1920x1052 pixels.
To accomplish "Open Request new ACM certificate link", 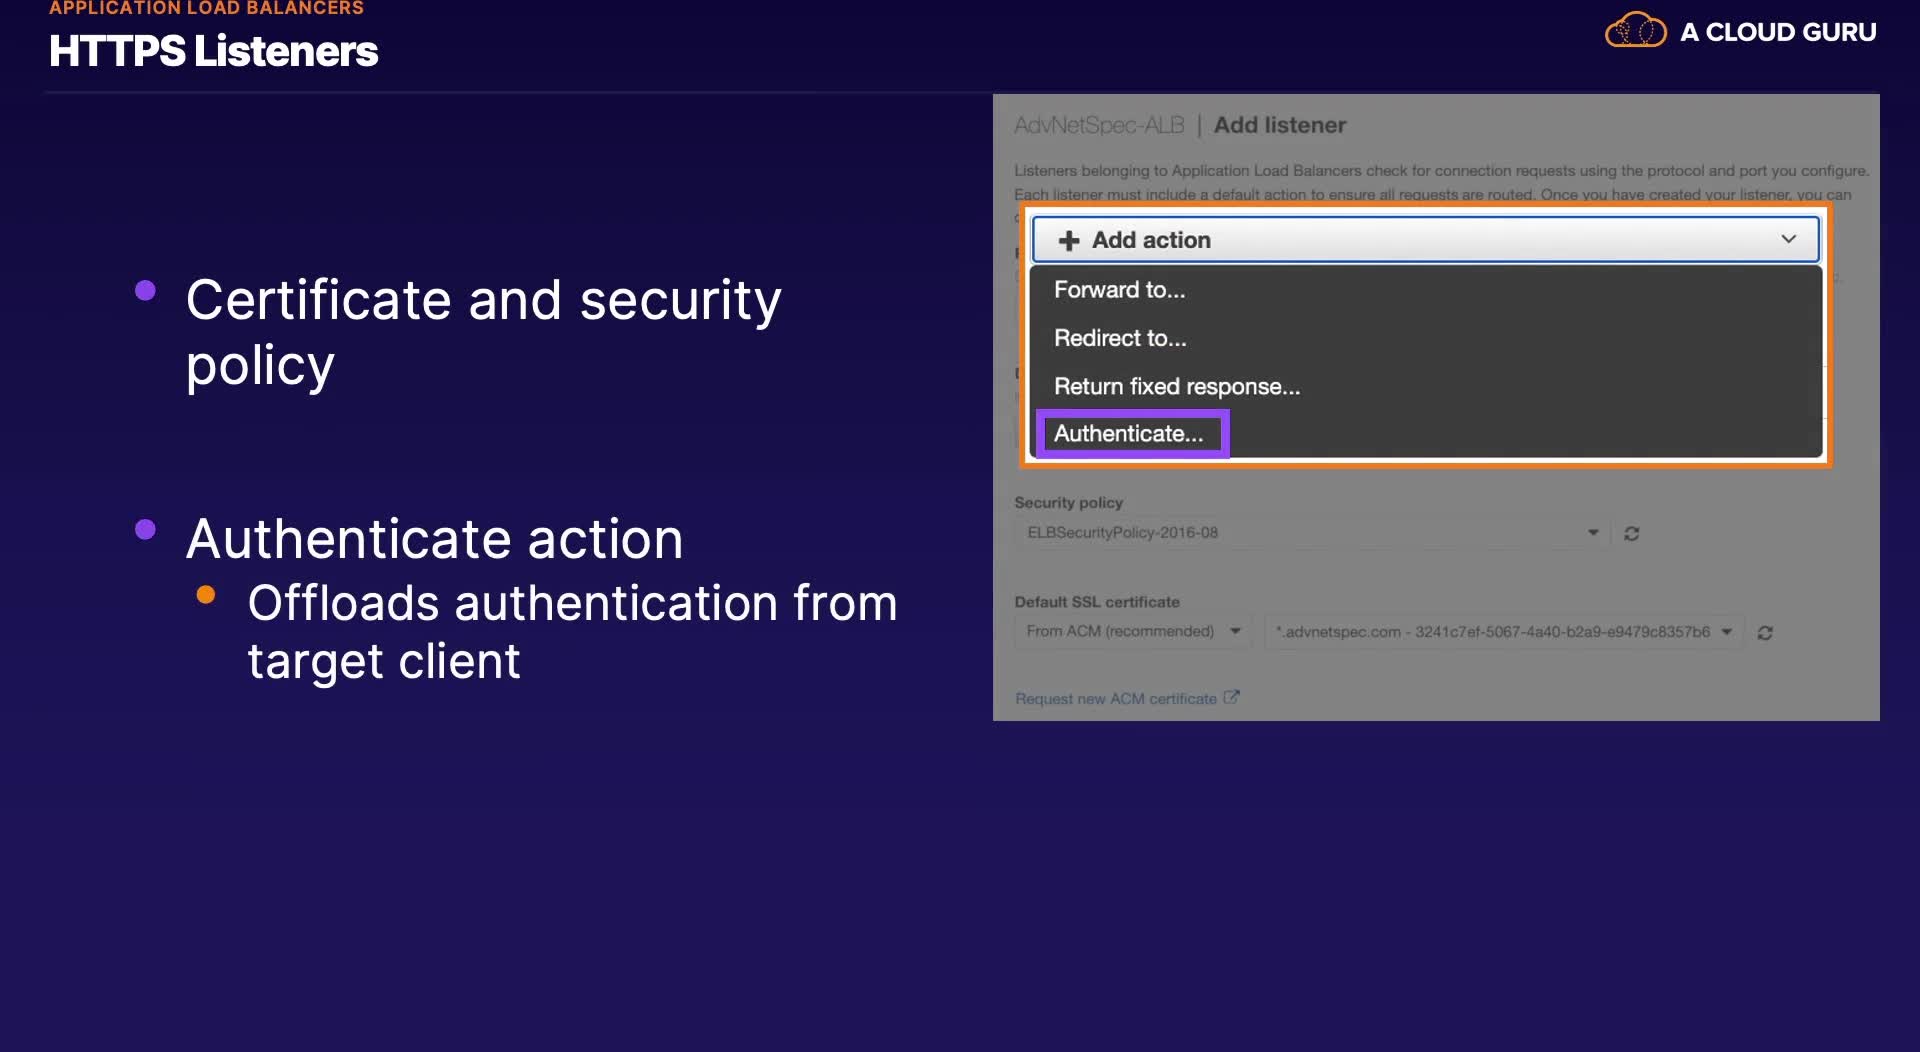I will (1116, 699).
